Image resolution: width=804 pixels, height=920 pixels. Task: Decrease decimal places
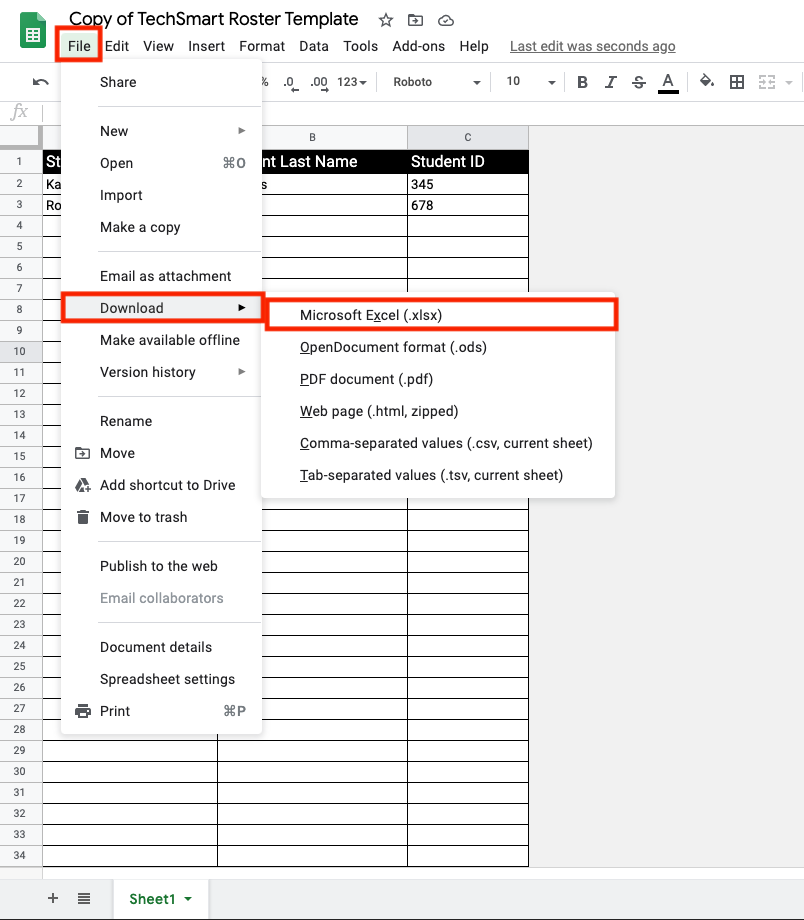pos(290,82)
